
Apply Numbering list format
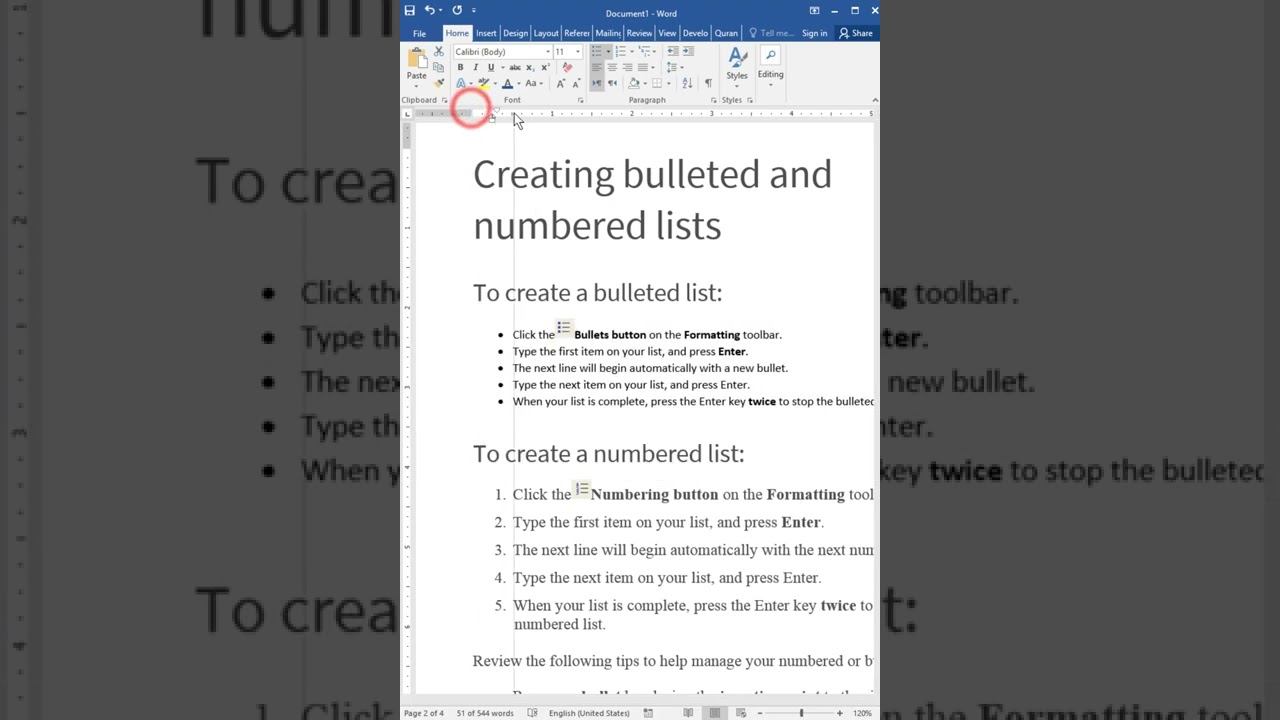[621, 51]
